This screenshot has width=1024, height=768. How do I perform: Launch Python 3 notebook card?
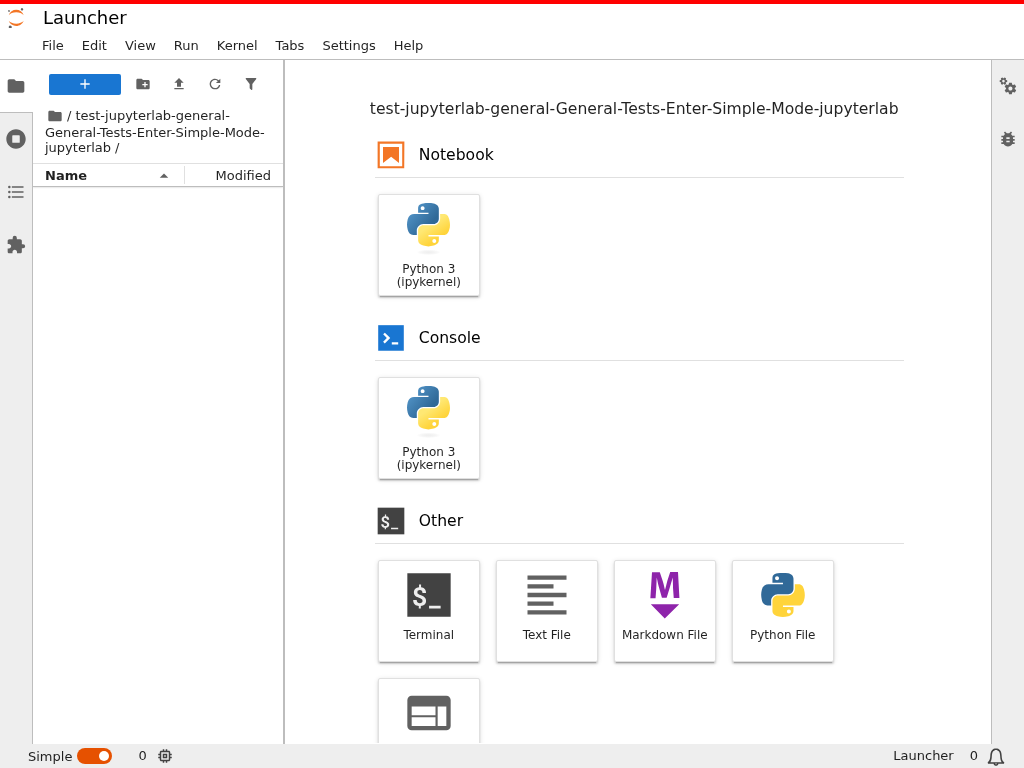tap(428, 246)
